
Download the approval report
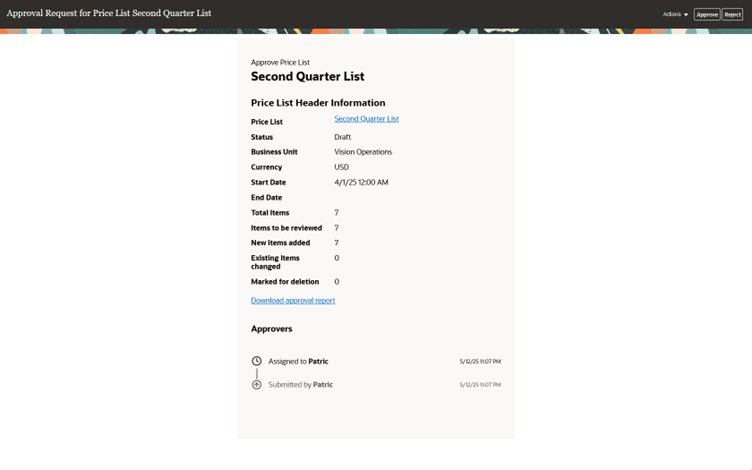[293, 300]
